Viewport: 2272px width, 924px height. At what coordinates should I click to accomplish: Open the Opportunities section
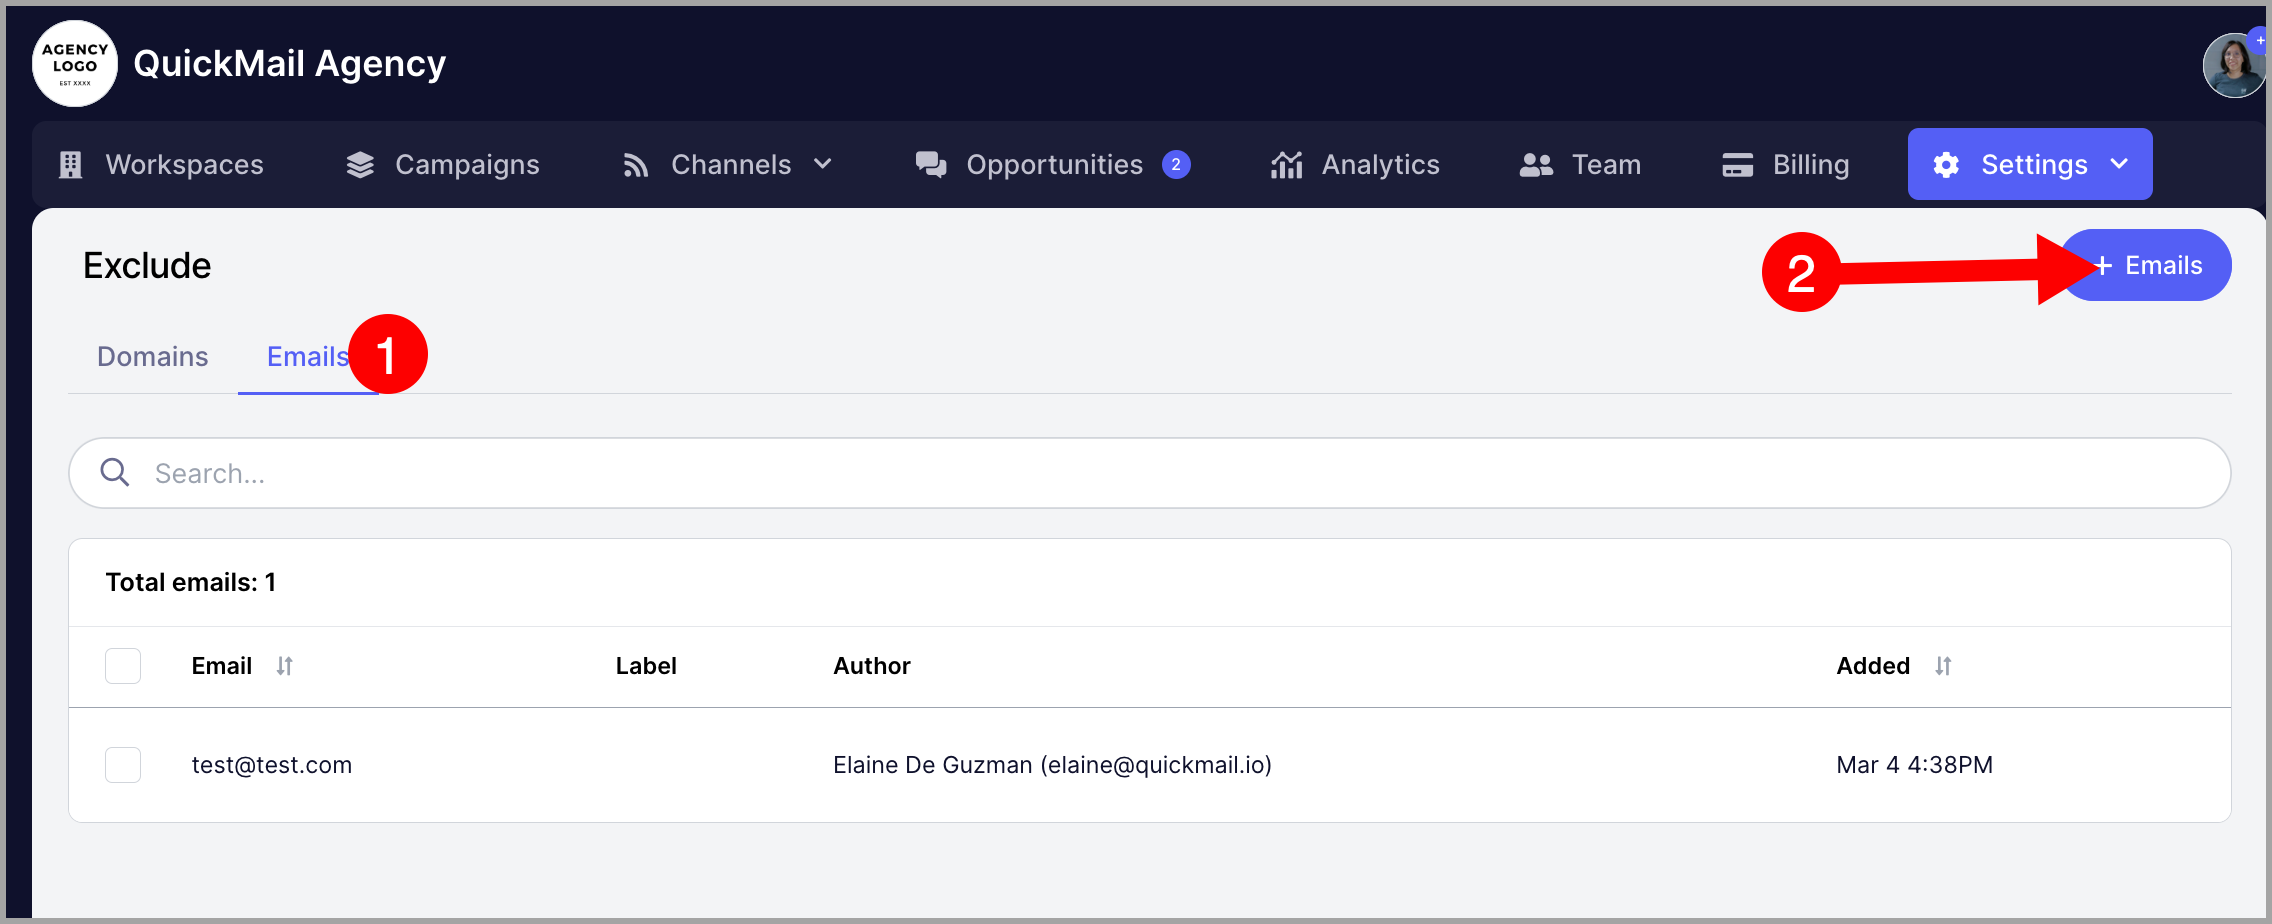(x=1053, y=165)
